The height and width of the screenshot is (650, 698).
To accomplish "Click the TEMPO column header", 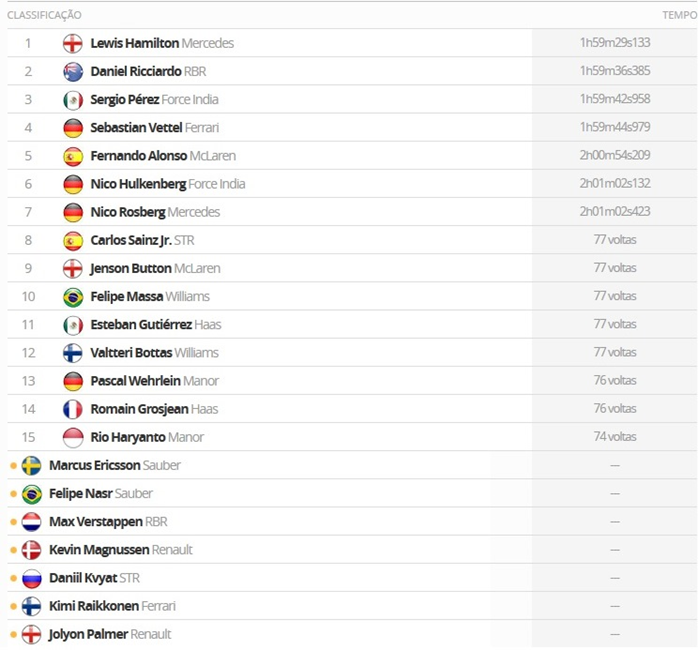I will (x=677, y=15).
